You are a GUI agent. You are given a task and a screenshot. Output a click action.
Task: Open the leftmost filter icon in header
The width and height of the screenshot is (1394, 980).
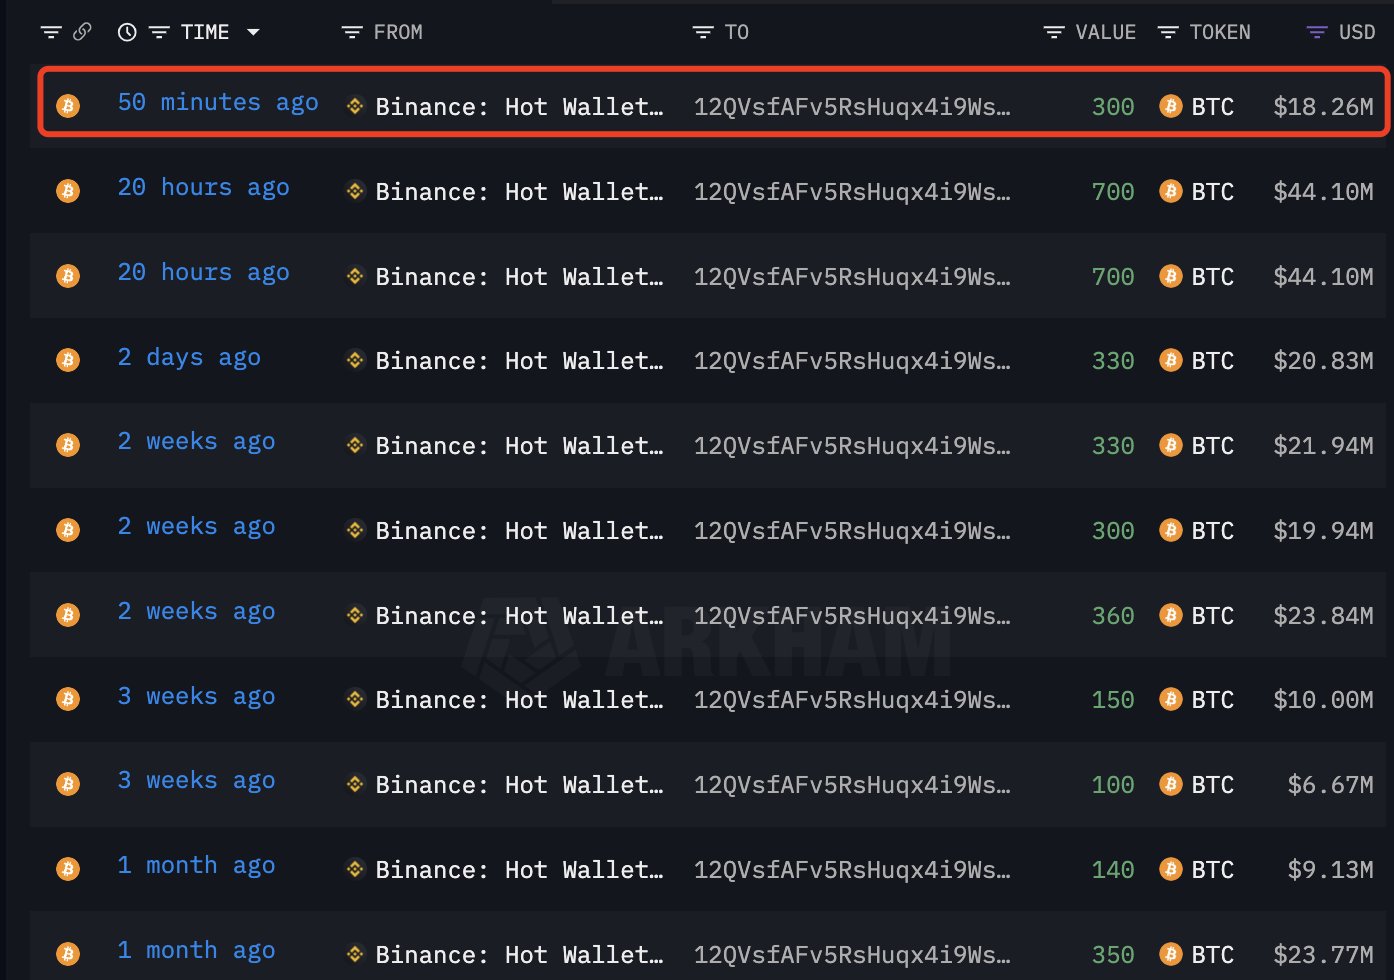[x=50, y=33]
